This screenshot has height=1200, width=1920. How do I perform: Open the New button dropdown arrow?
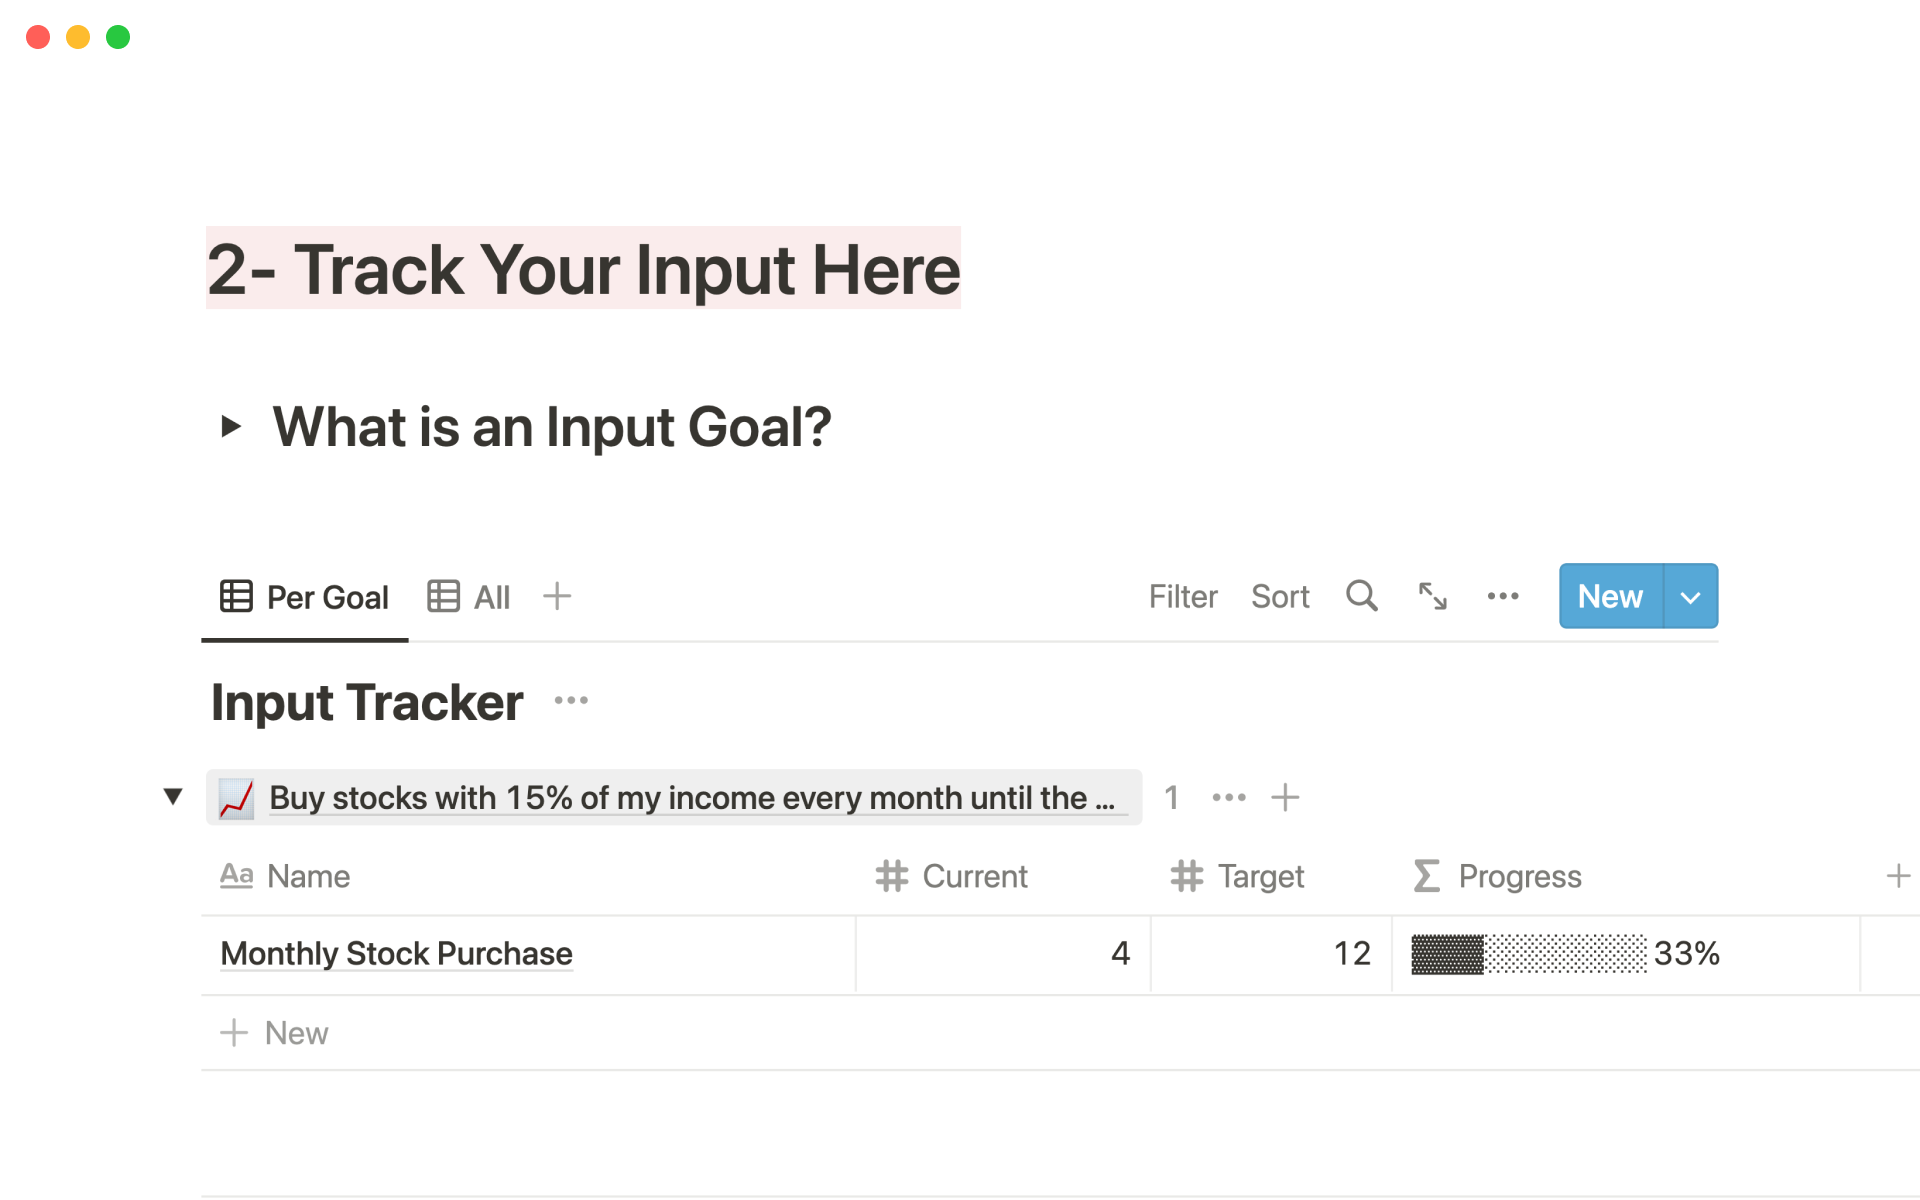pyautogui.click(x=1690, y=597)
